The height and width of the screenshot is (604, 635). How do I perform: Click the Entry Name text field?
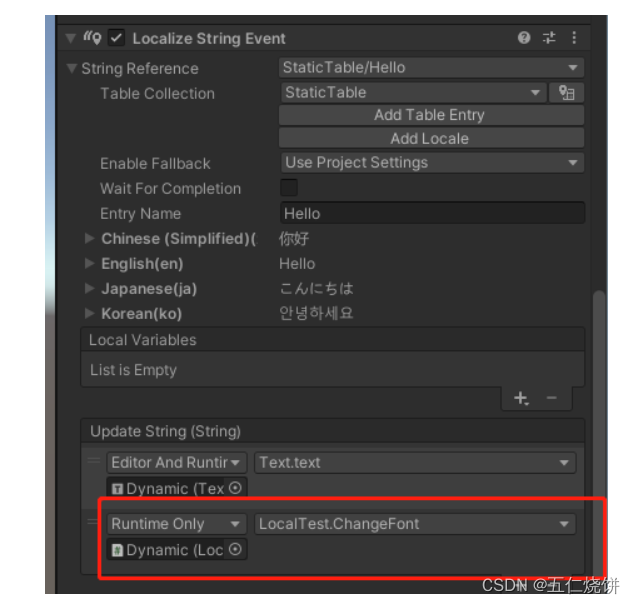click(432, 213)
